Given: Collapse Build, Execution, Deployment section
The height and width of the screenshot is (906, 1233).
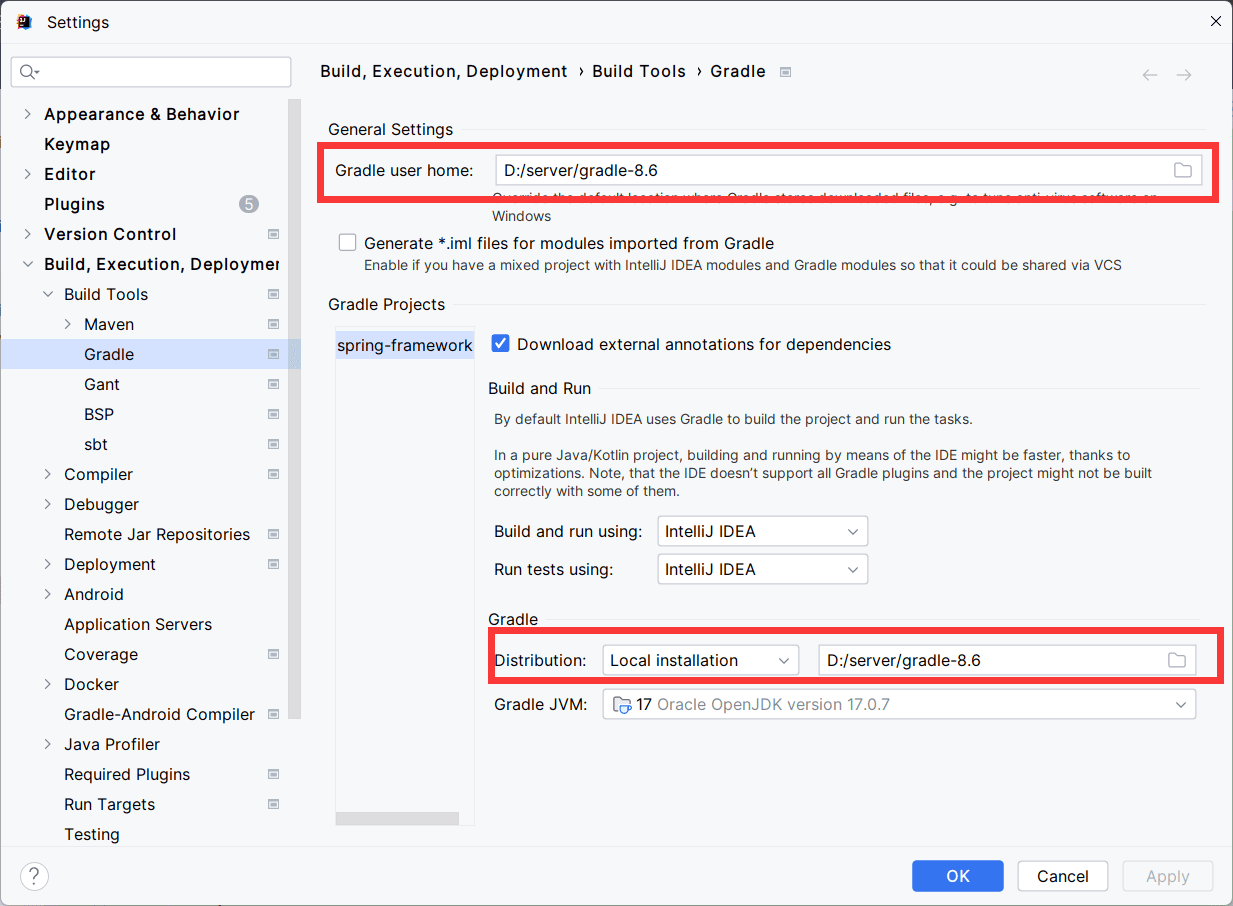Looking at the screenshot, I should (x=27, y=264).
